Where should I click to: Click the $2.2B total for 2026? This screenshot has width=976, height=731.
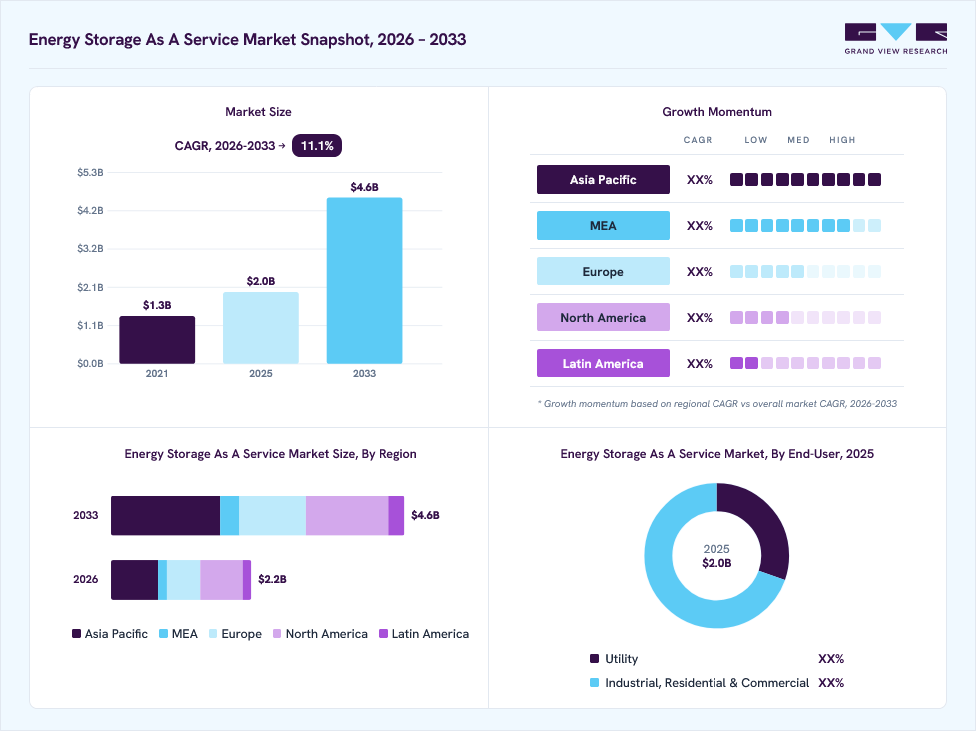click(273, 579)
